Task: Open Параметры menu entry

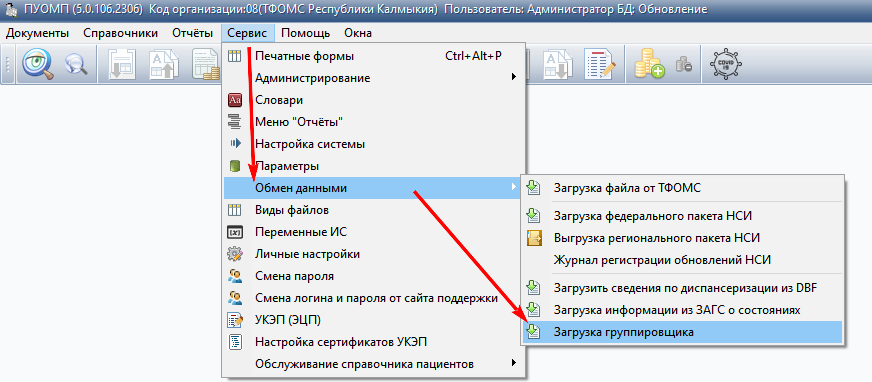Action: click(x=374, y=166)
